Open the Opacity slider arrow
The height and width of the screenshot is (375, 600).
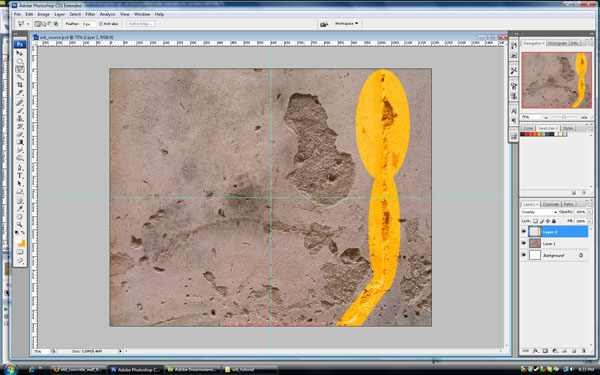[x=589, y=212]
